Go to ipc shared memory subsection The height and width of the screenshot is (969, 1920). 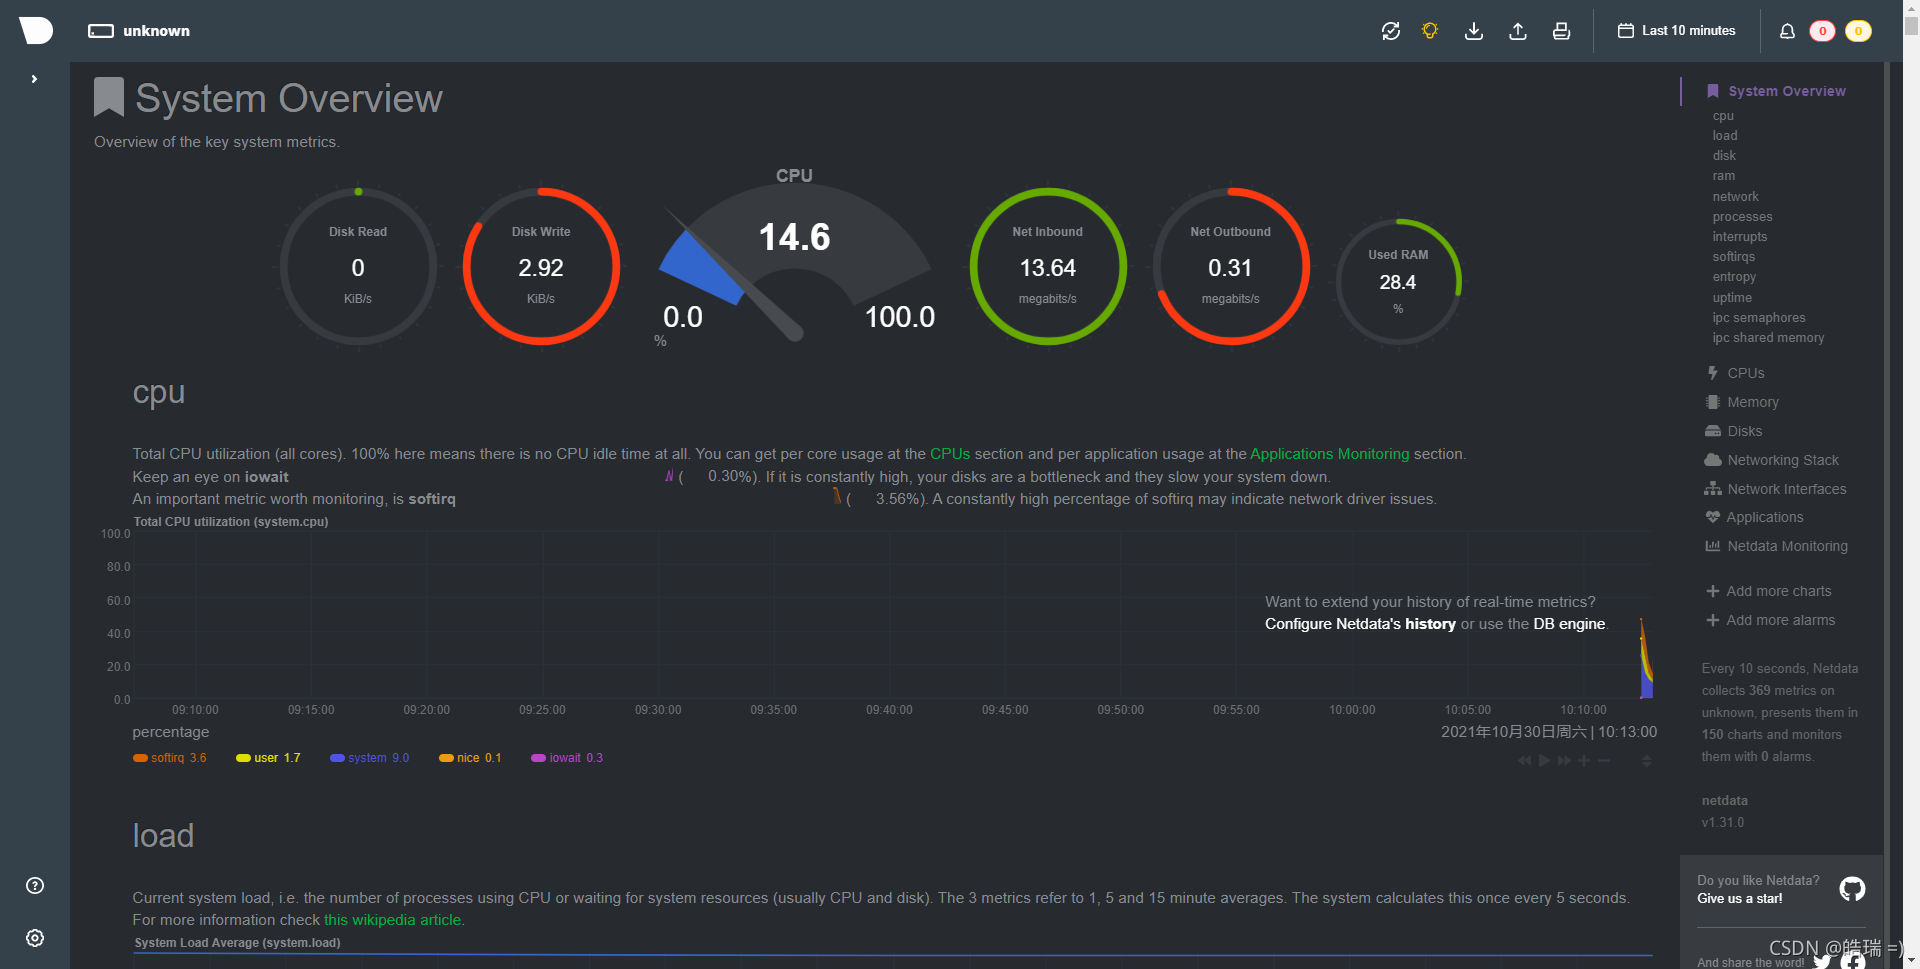(1768, 338)
